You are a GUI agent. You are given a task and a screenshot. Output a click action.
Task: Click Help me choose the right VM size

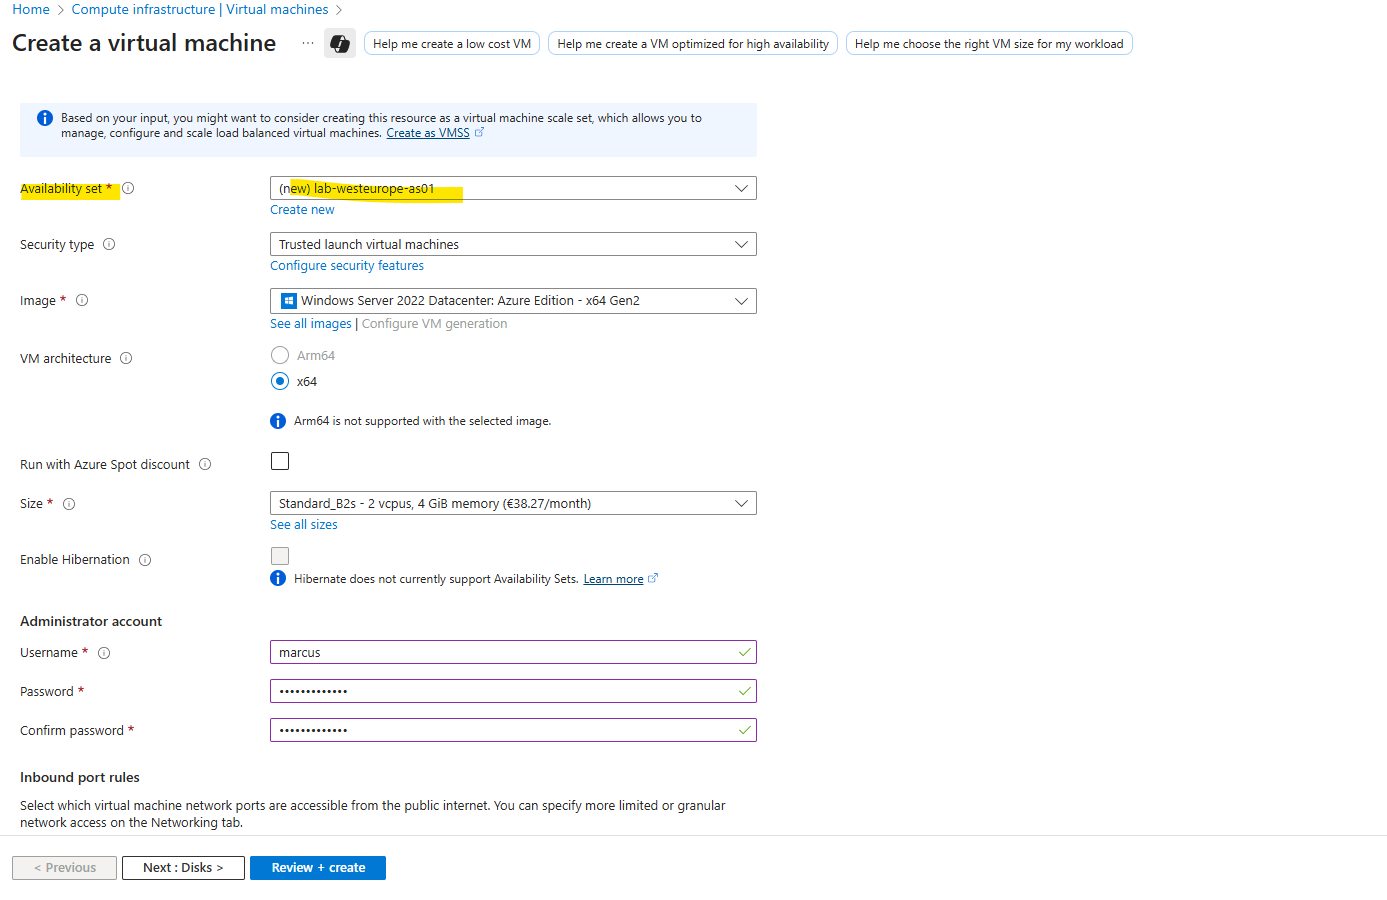[x=989, y=43]
